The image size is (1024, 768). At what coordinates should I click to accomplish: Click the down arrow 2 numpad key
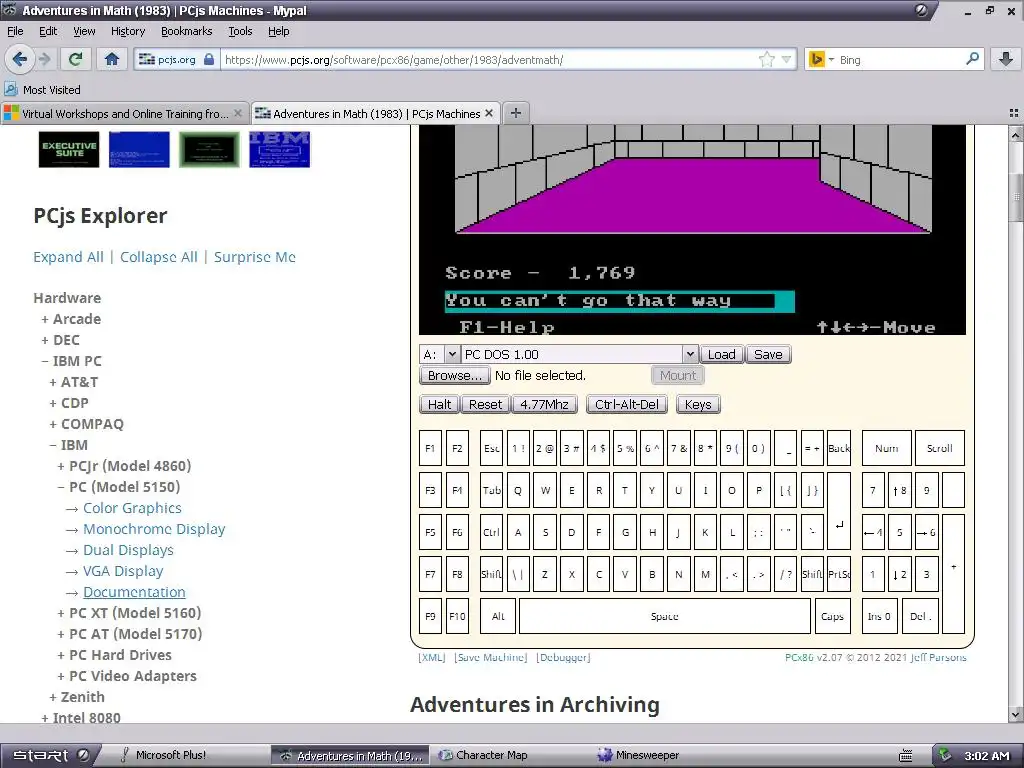(x=900, y=574)
